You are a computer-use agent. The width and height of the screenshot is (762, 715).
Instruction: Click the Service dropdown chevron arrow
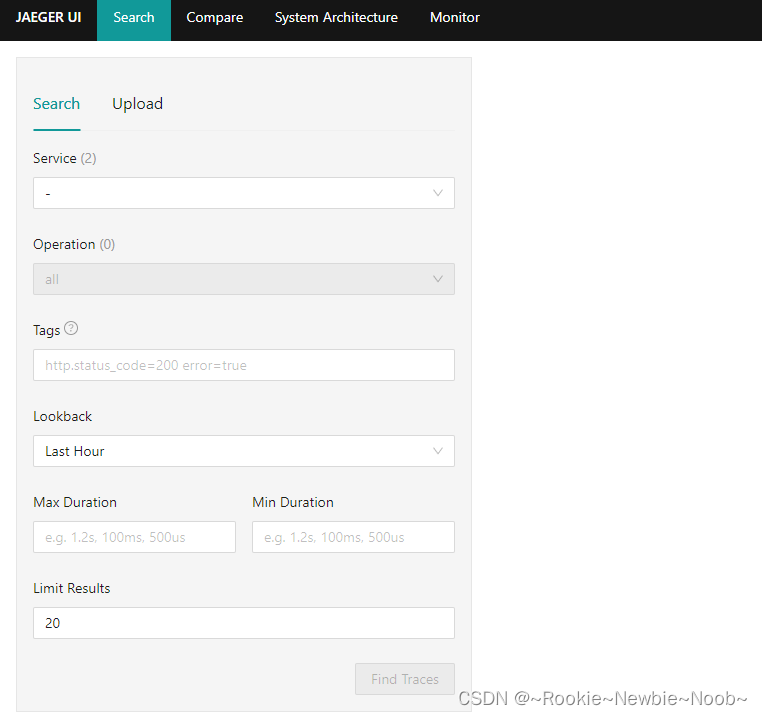click(x=437, y=193)
